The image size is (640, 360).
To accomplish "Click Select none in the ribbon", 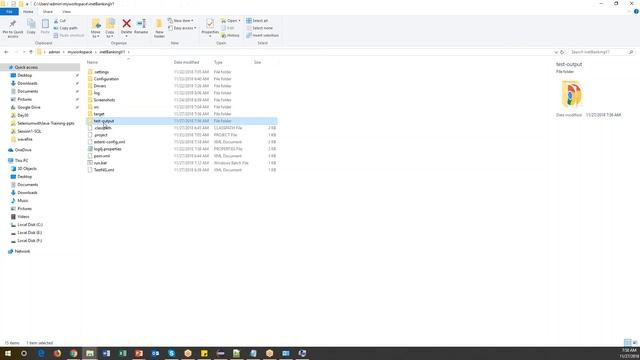I will pos(259,28).
